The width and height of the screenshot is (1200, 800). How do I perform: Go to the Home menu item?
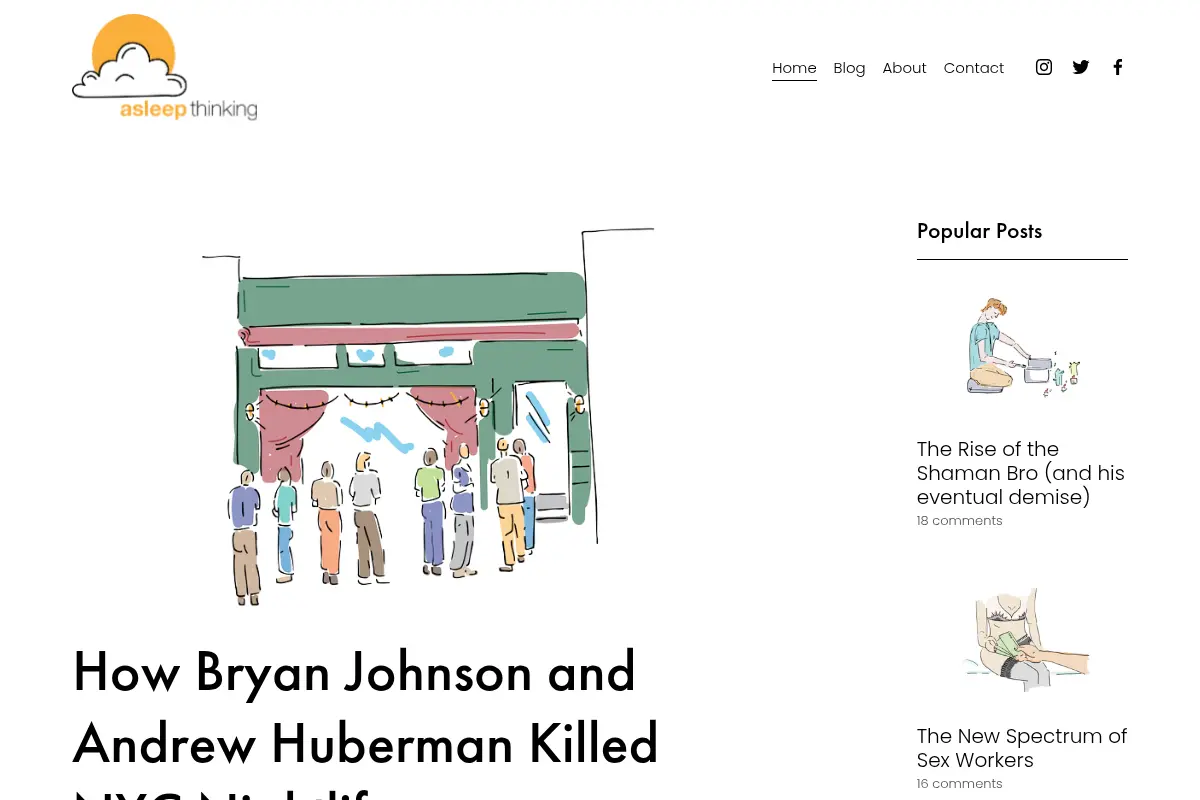[x=794, y=68]
